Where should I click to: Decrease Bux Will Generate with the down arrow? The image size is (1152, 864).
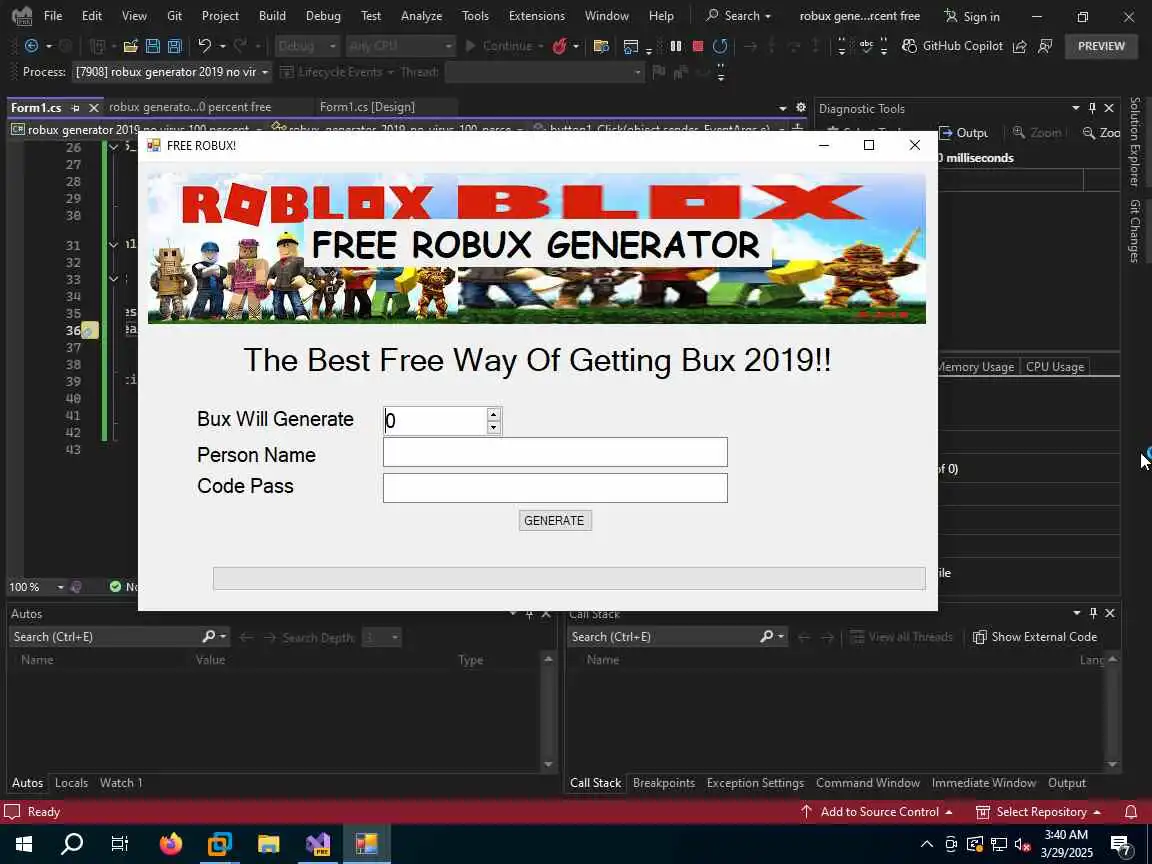point(493,427)
